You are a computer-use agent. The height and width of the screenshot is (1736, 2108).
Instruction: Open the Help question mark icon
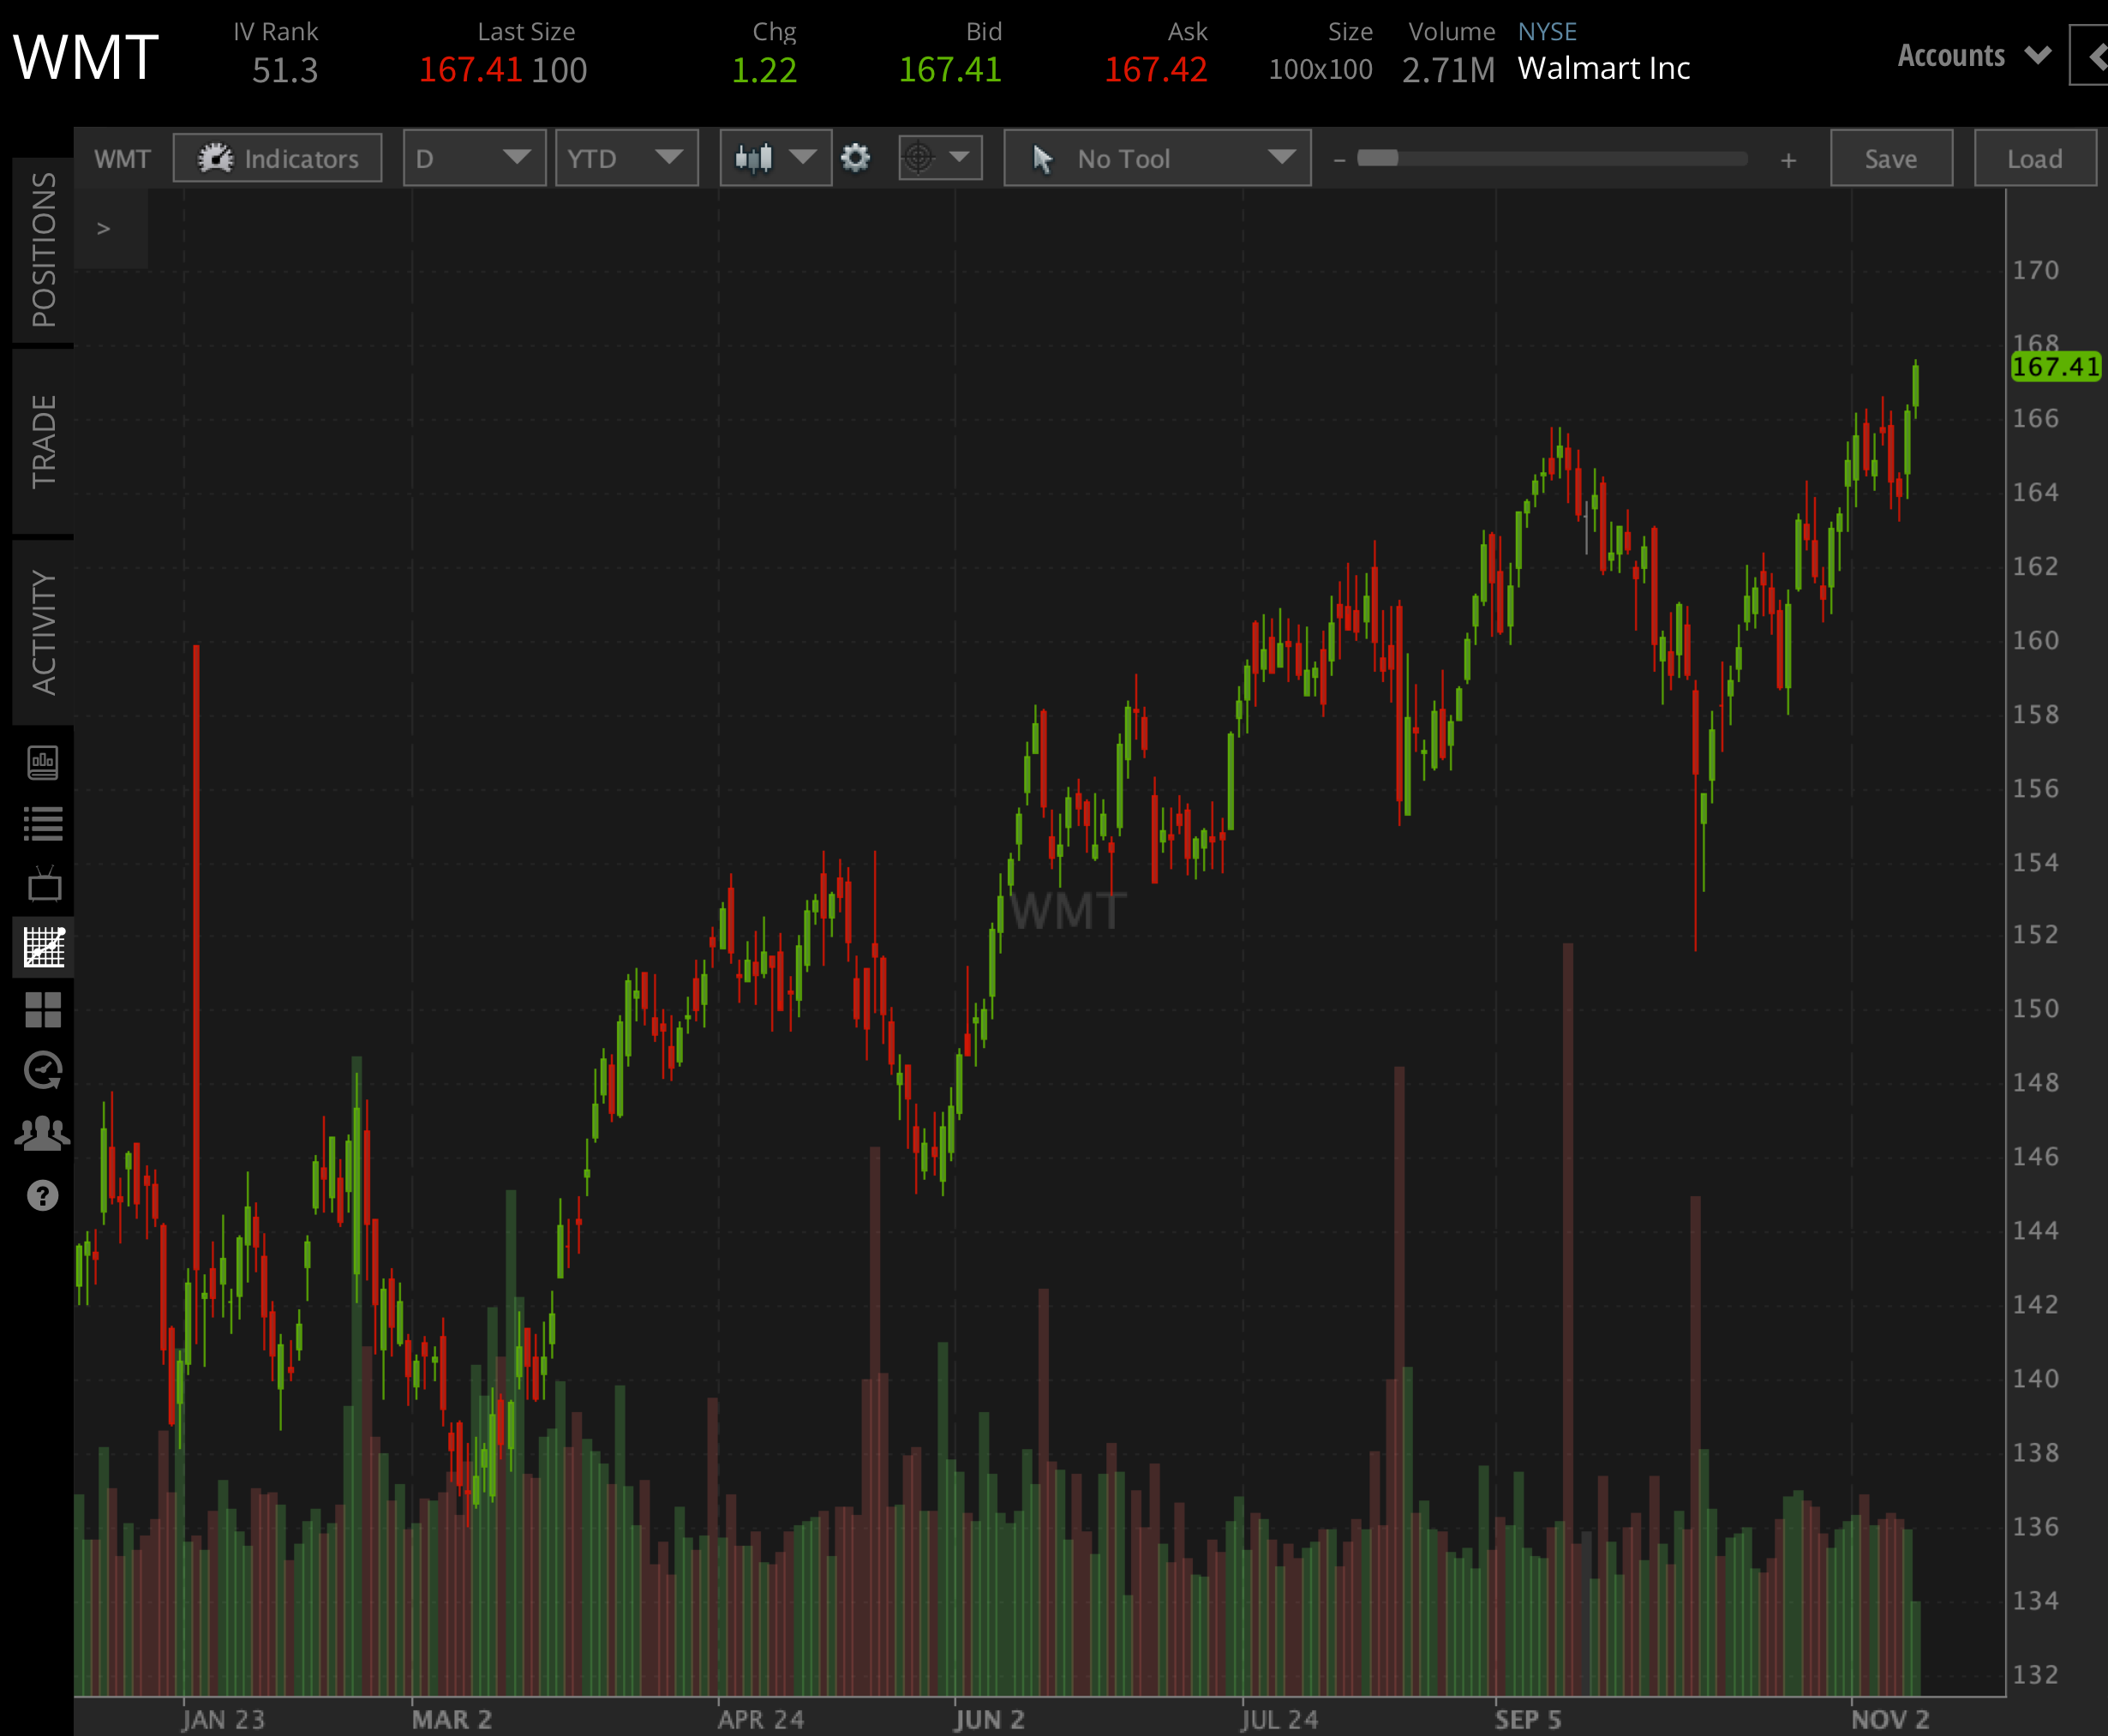(x=43, y=1194)
